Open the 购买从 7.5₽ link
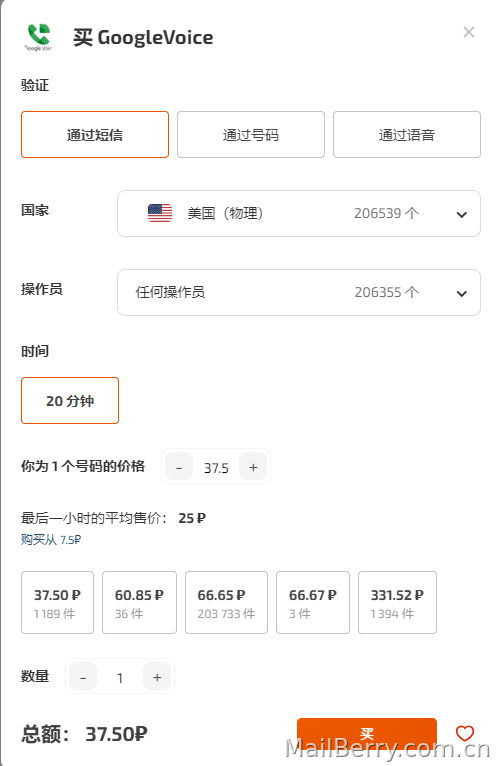The width and height of the screenshot is (497, 766). coord(51,539)
